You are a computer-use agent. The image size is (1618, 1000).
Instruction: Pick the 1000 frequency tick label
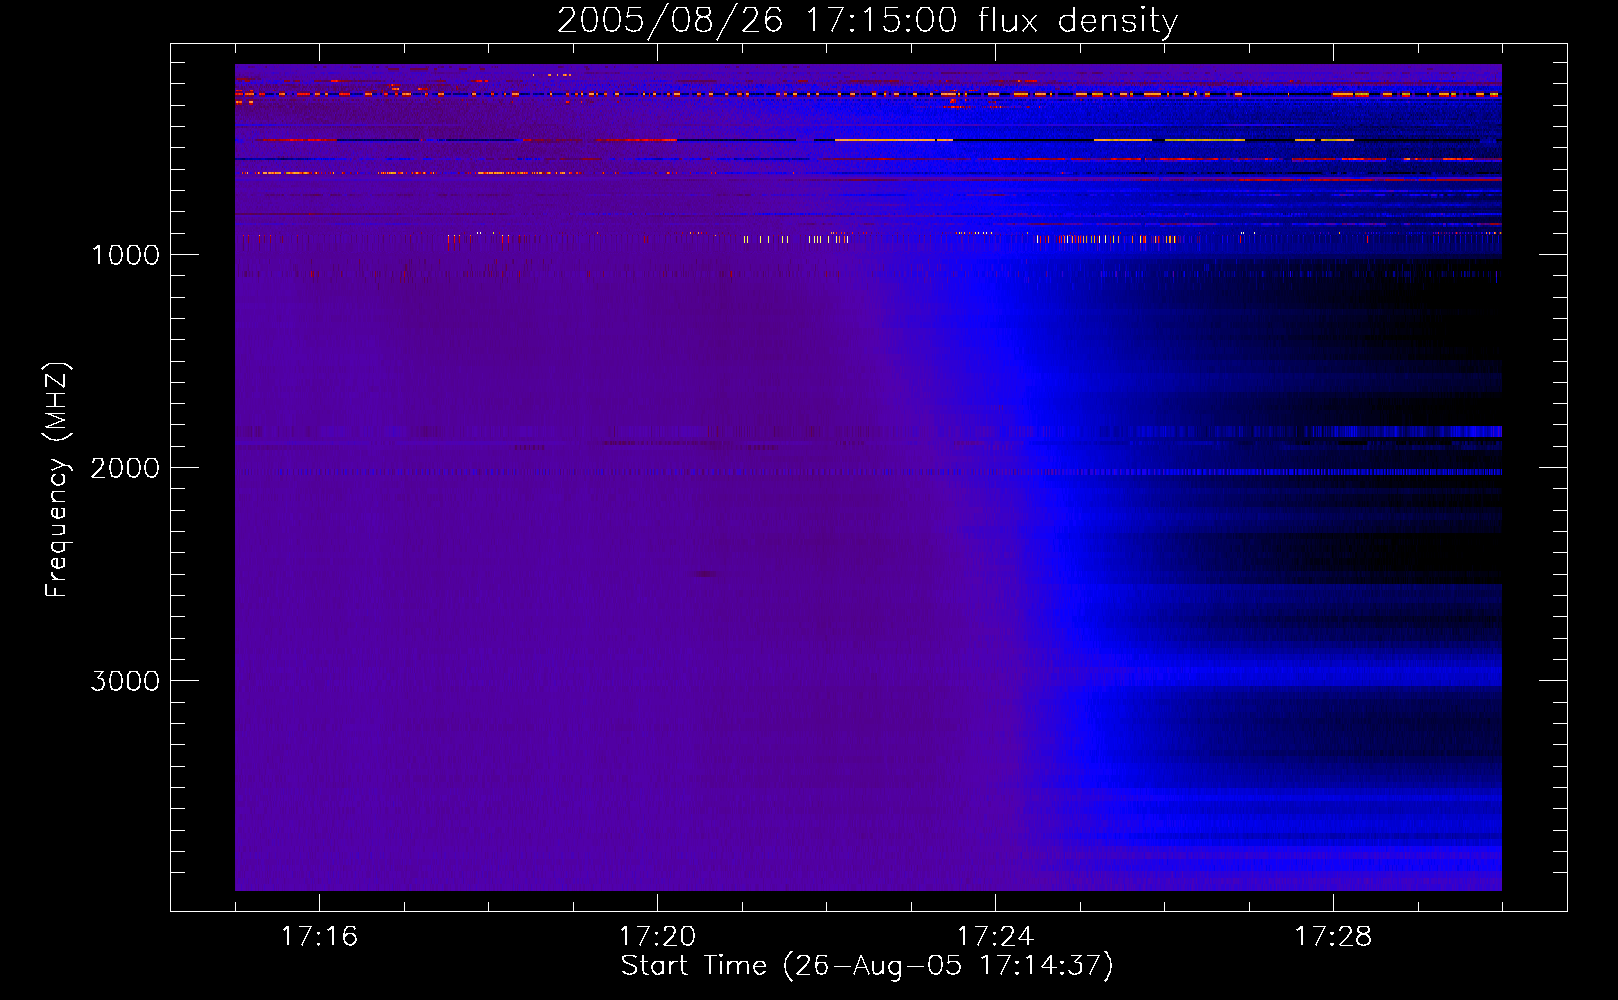point(125,255)
